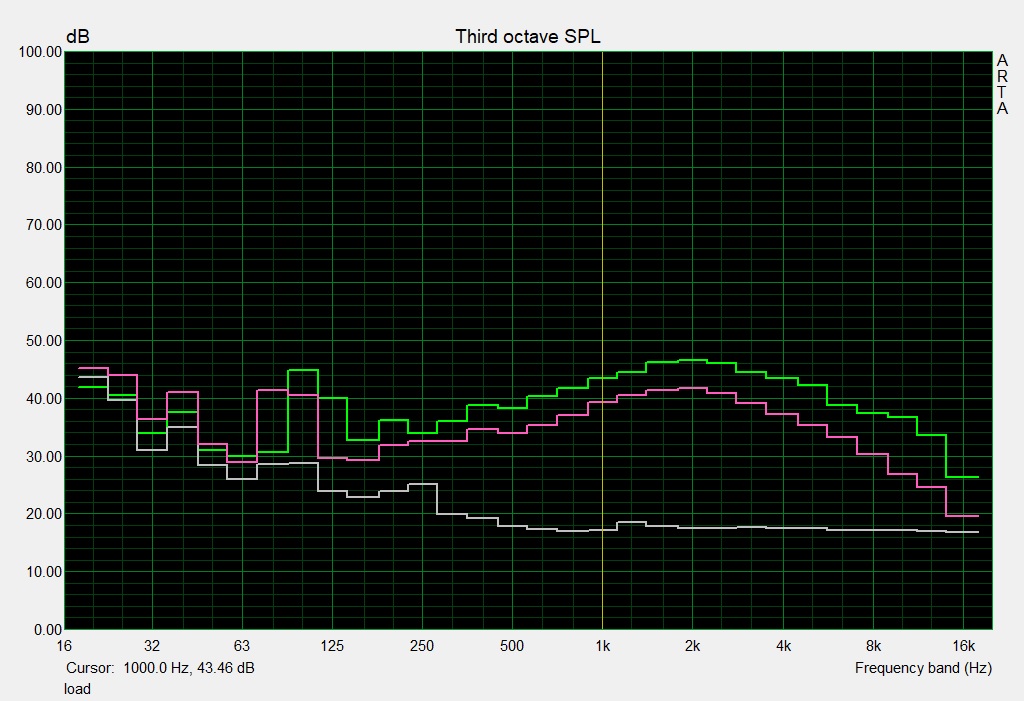Click the 125 frequency axis label

[x=332, y=646]
